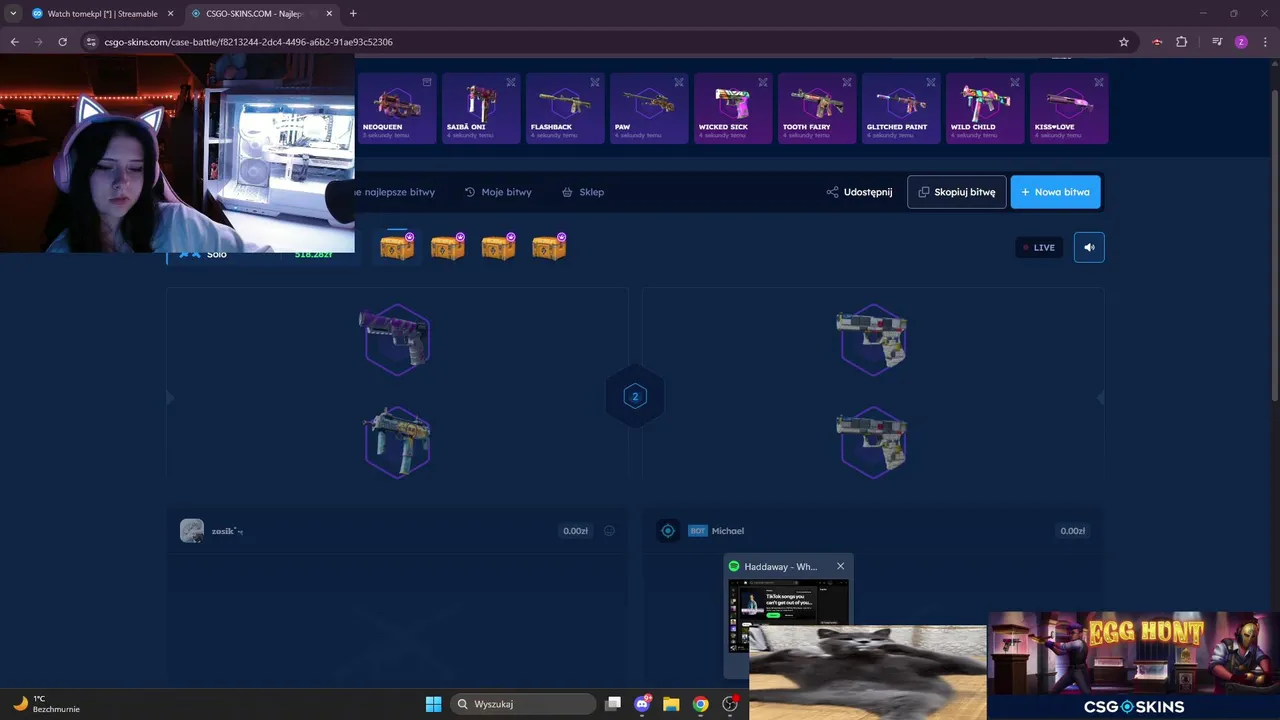Start a Nowa bitwa
Image resolution: width=1280 pixels, height=720 pixels.
[1056, 192]
